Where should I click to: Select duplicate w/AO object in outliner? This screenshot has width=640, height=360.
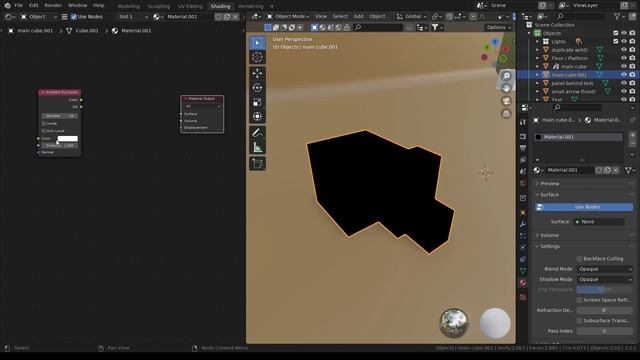click(569, 50)
